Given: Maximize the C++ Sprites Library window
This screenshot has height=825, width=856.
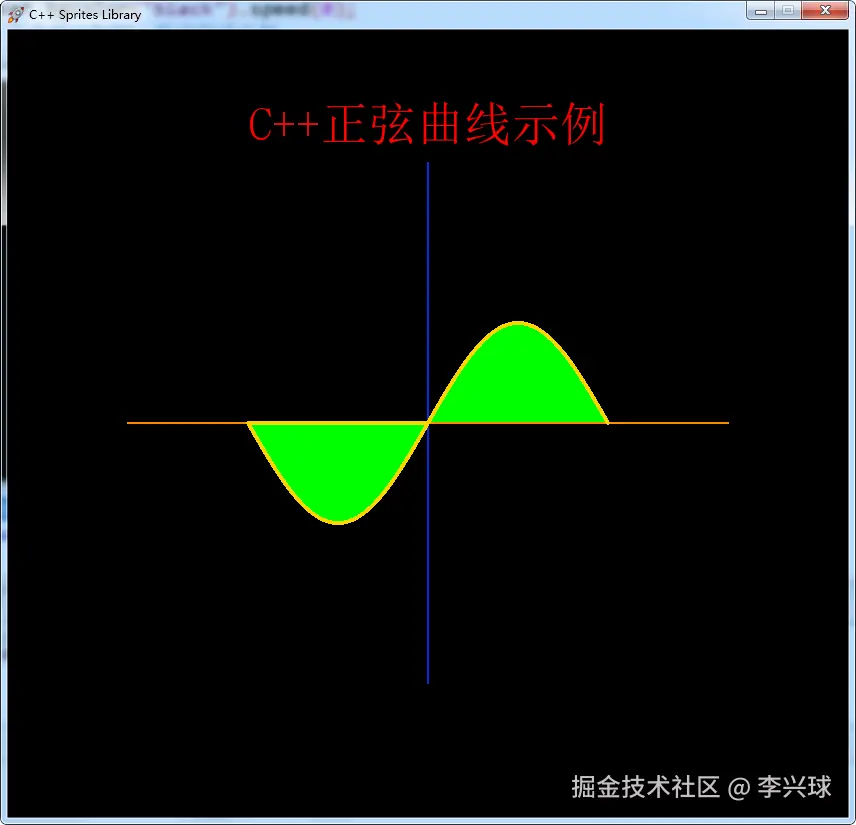Looking at the screenshot, I should [788, 11].
